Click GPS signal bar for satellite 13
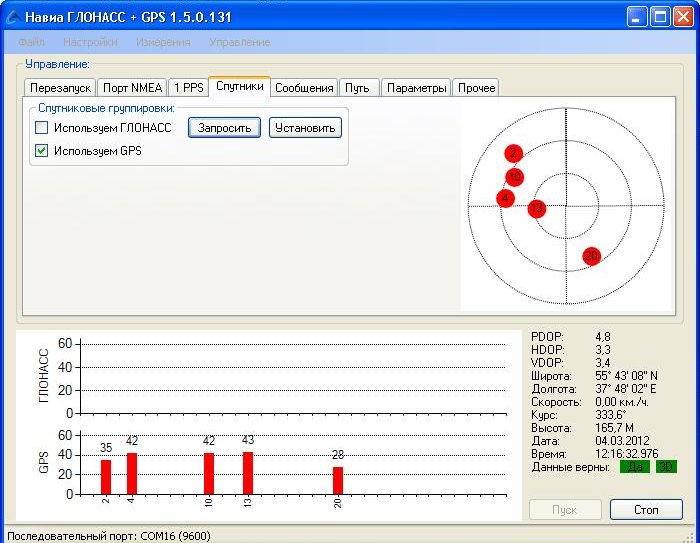Viewport: 700px width, 543px height. [248, 473]
